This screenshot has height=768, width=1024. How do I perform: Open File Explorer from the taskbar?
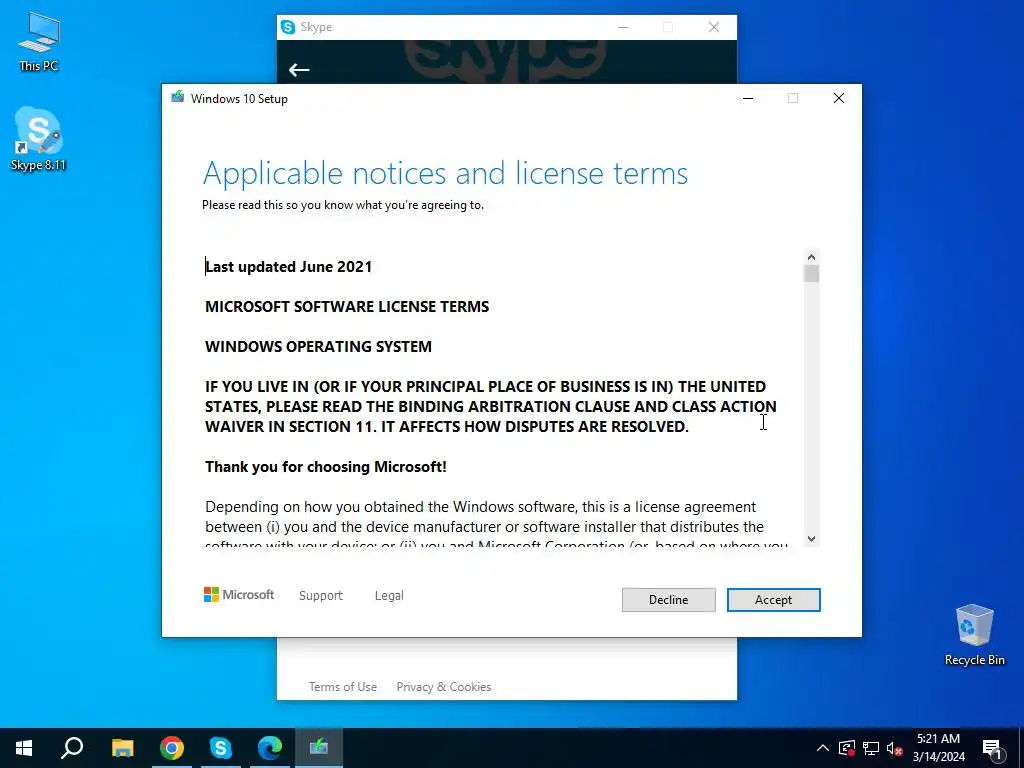tap(122, 748)
